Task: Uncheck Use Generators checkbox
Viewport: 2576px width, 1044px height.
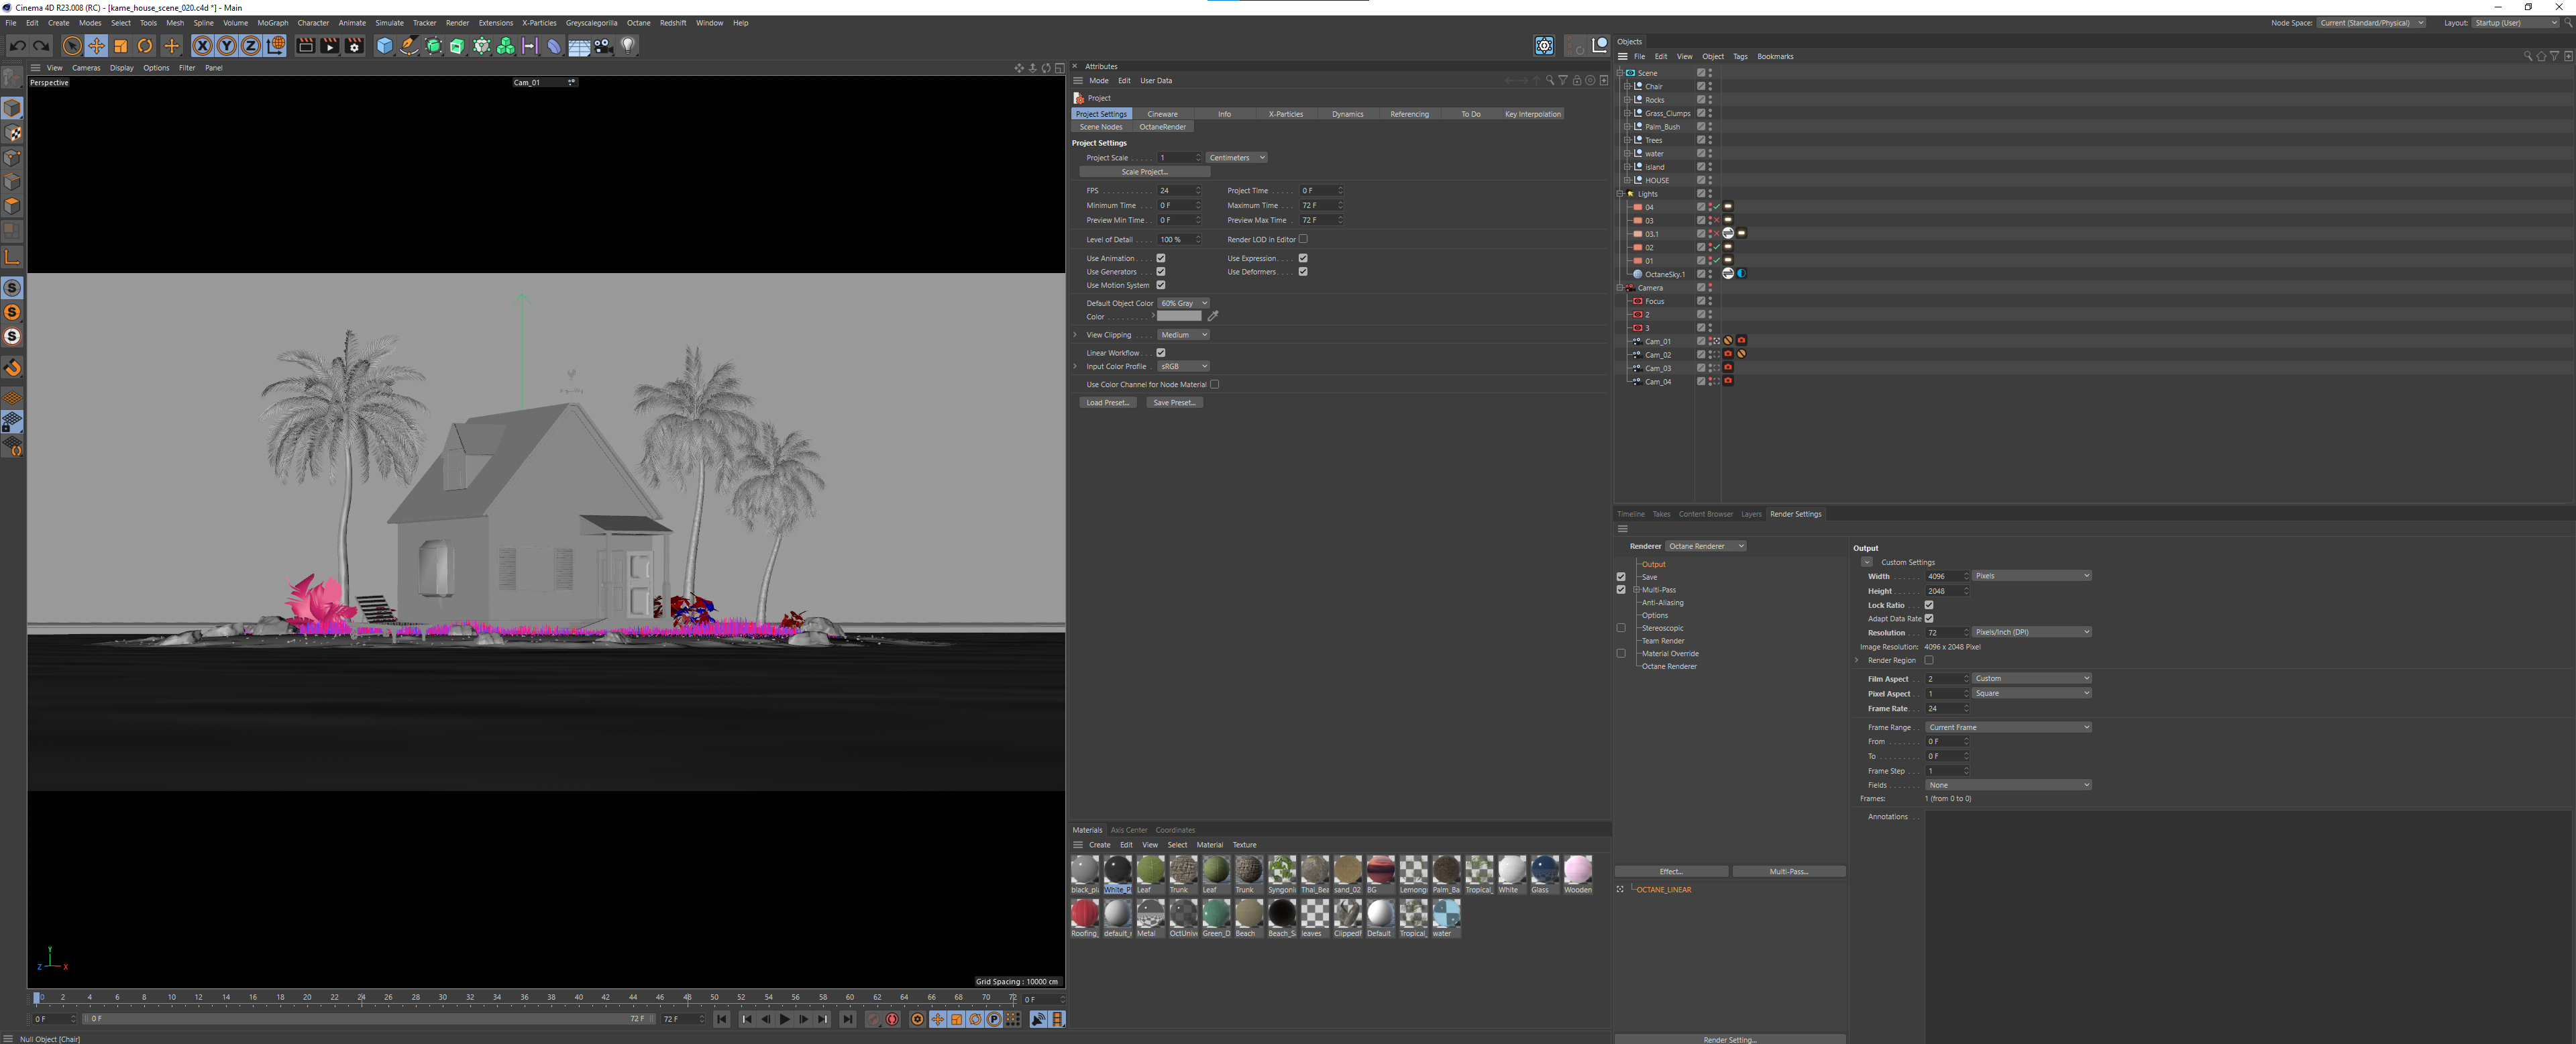Action: point(1161,271)
